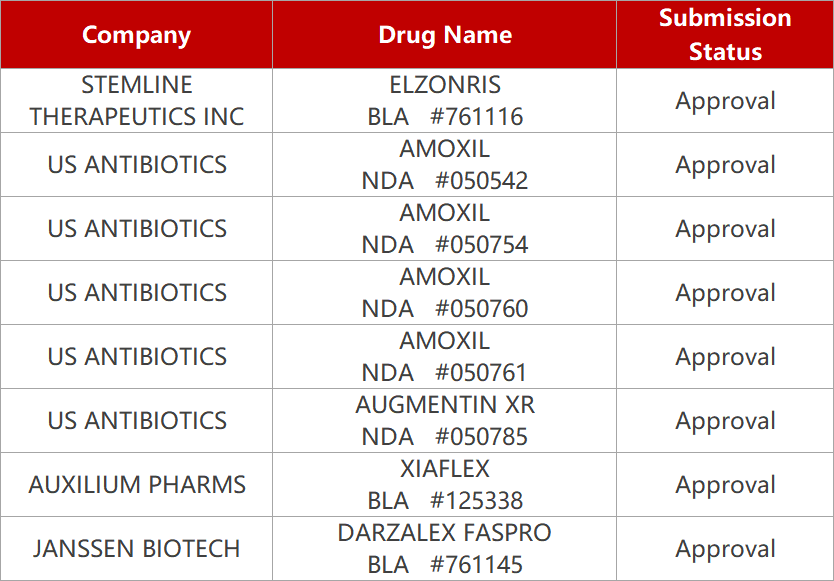
Task: Click the JANSSEN BIOTECH company cell
Action: click(136, 549)
